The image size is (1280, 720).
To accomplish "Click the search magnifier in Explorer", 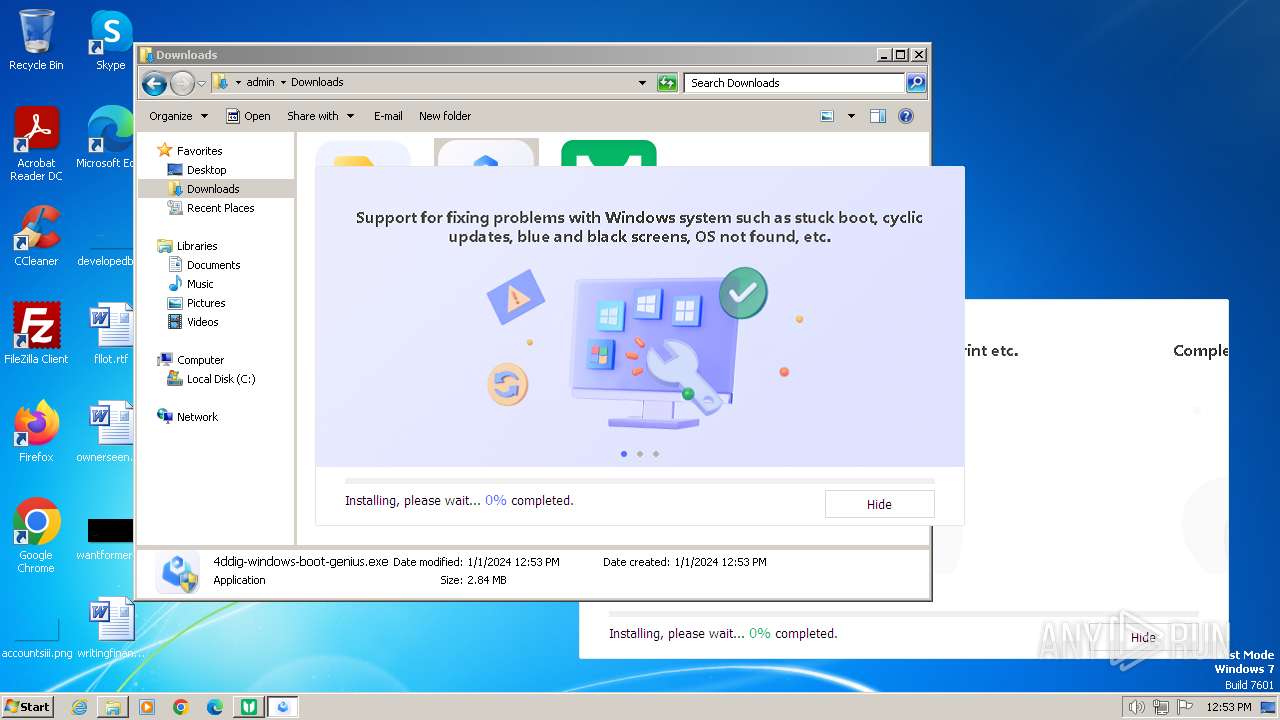I will point(915,83).
